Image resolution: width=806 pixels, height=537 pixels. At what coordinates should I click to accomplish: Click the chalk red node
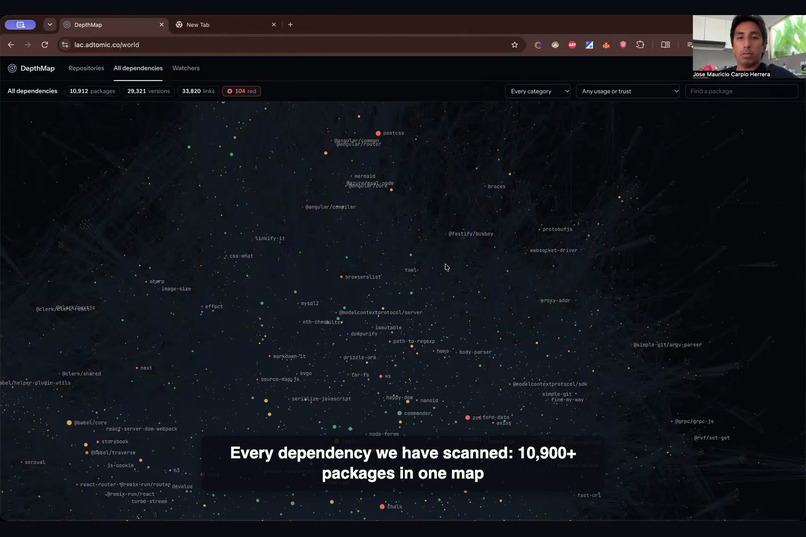(382, 507)
